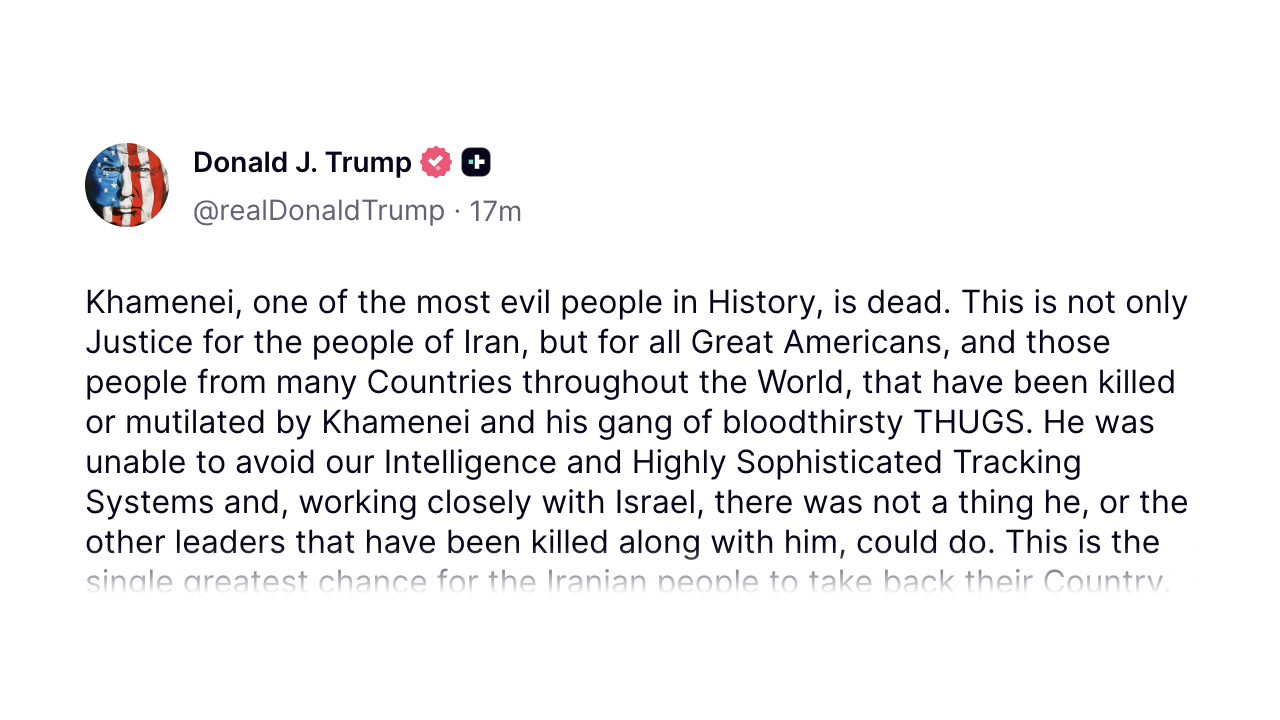Click the 17m post timestamp
Viewport: 1280px width, 720px height.
click(x=495, y=211)
